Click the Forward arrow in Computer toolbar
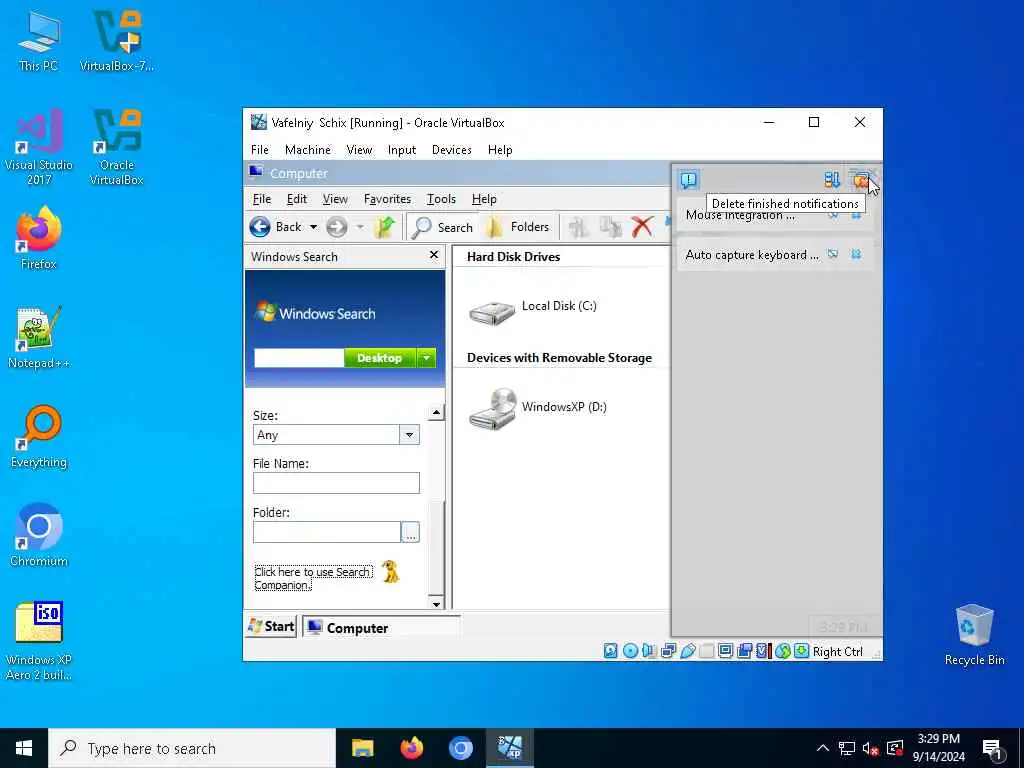This screenshot has height=768, width=1024. point(337,227)
